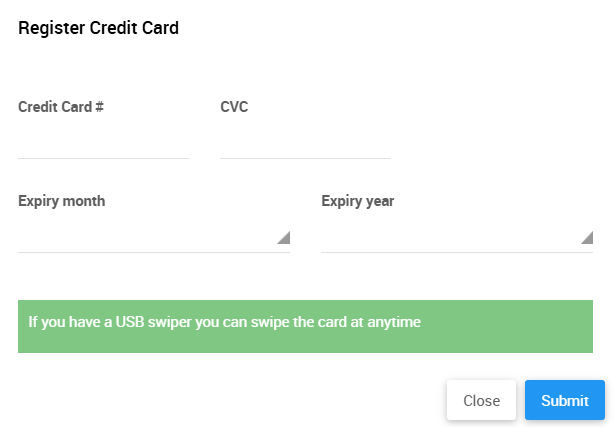Place cursor in the security code field
The image size is (614, 427).
click(x=305, y=142)
